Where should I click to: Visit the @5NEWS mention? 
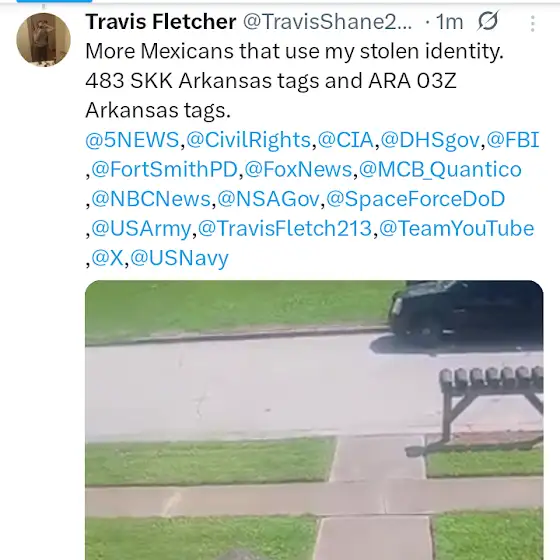(132, 140)
